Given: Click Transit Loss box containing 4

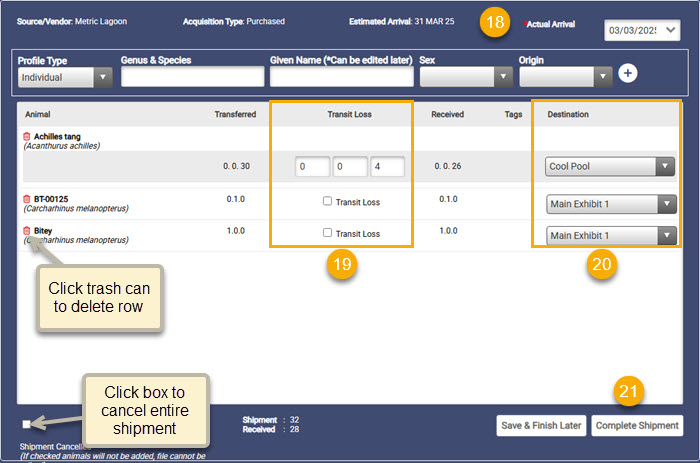Looking at the screenshot, I should (x=387, y=167).
